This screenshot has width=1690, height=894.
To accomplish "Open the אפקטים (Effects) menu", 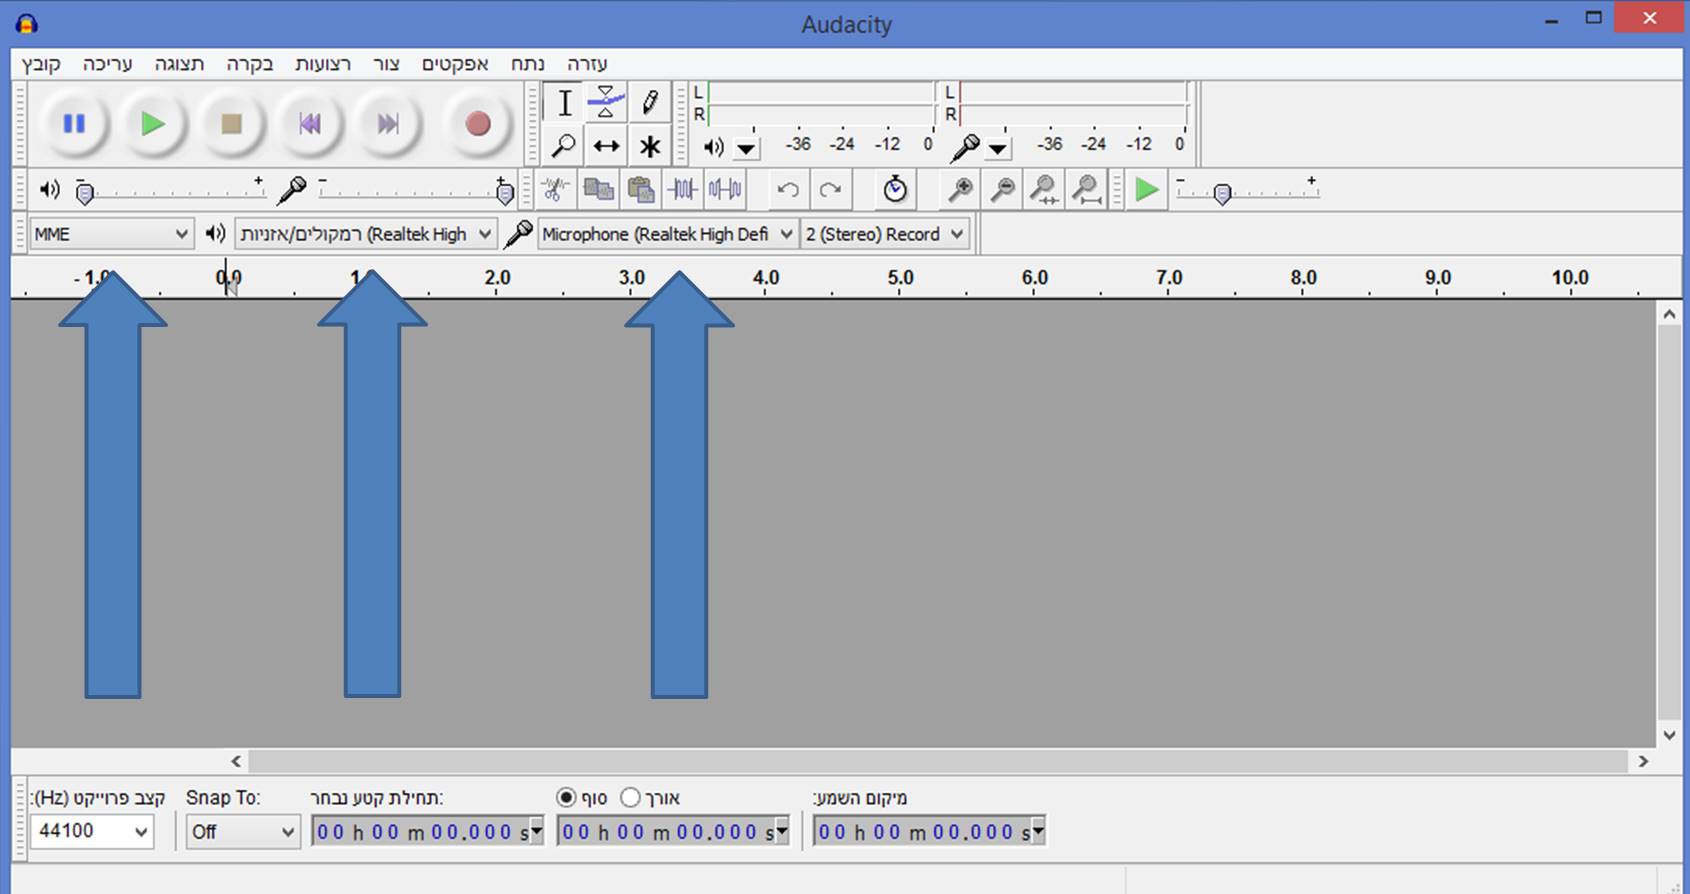I will 455,64.
